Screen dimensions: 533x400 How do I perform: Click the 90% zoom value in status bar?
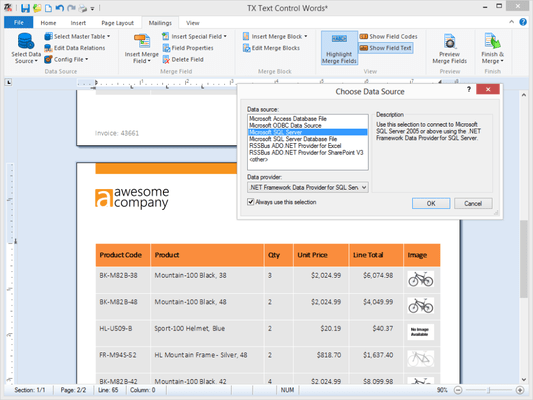[x=442, y=390]
